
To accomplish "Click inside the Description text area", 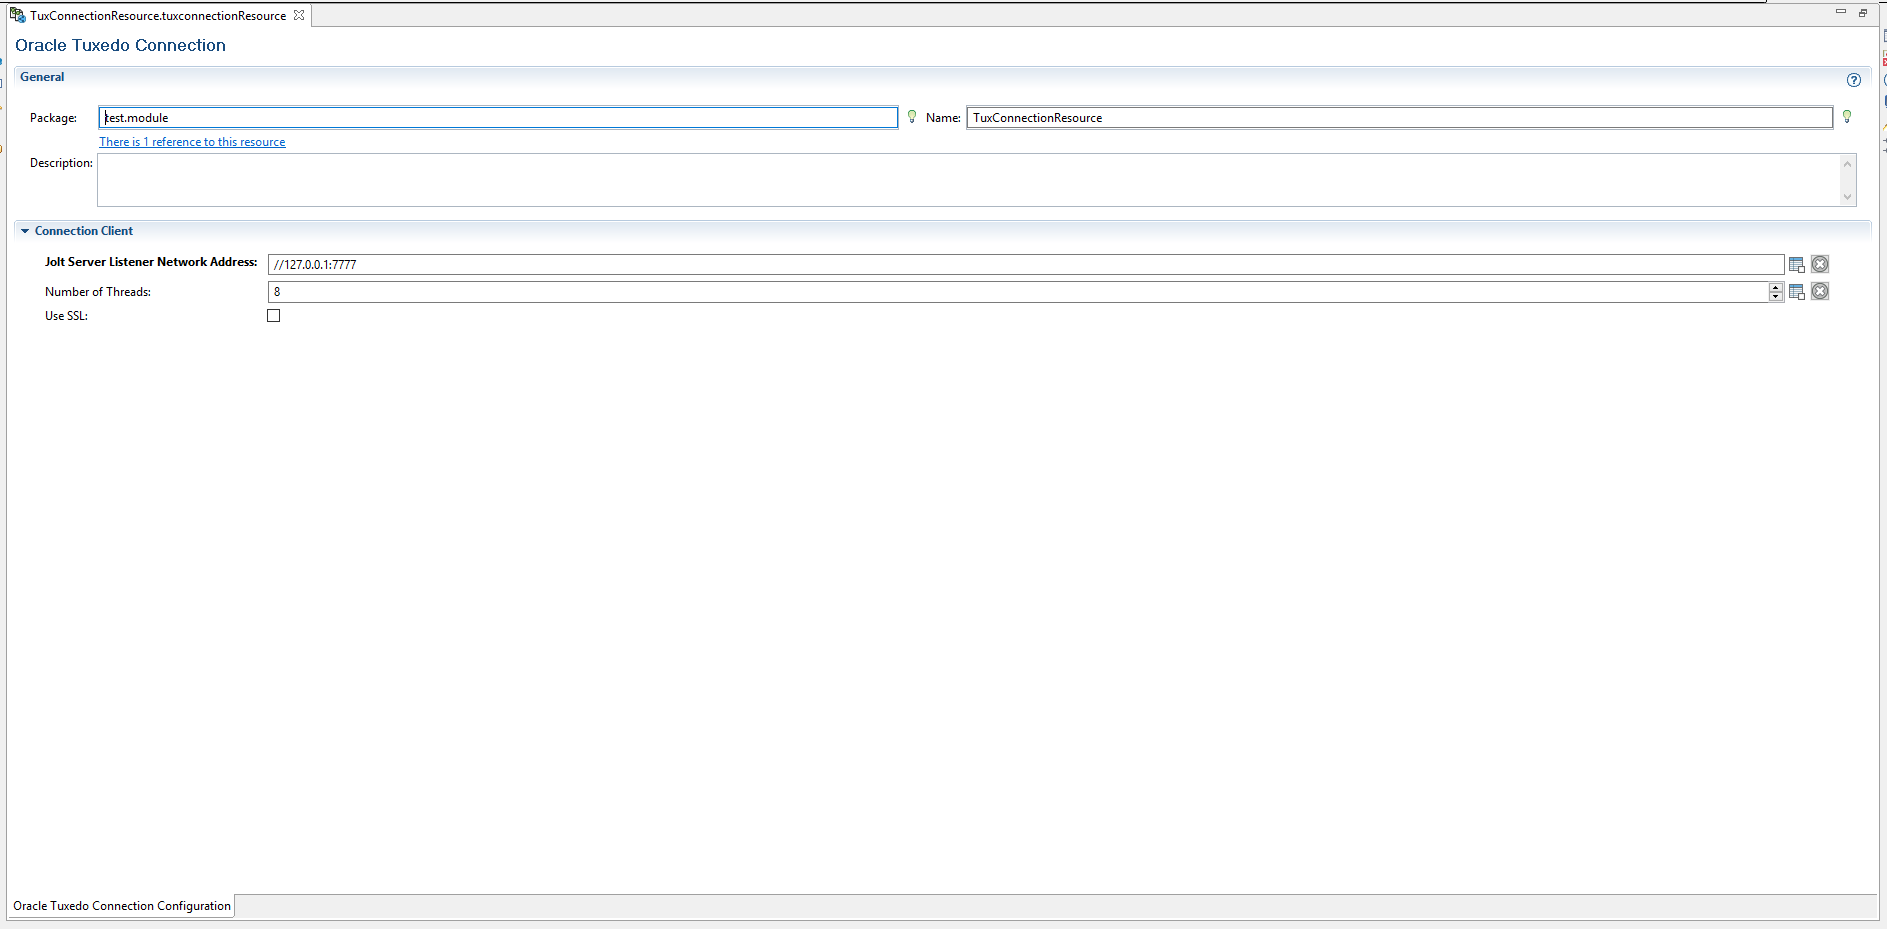I will click(969, 180).
